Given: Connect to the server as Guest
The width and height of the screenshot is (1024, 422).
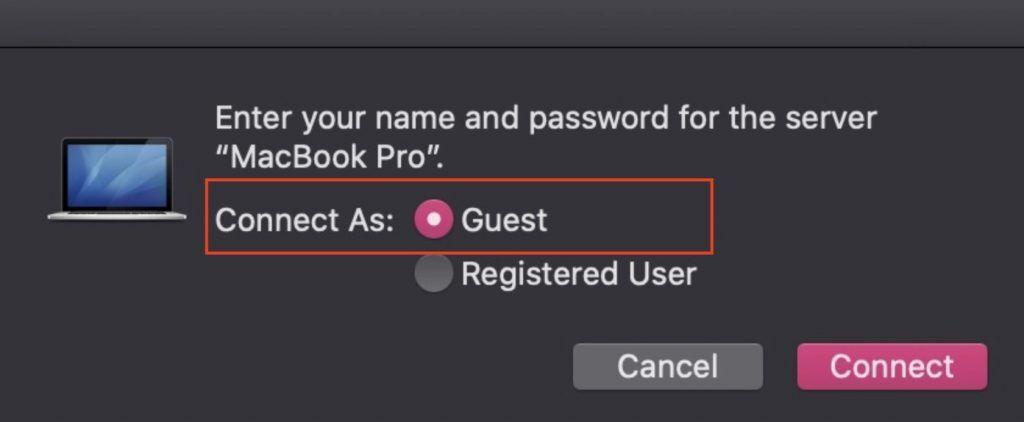Looking at the screenshot, I should click(x=891, y=366).
